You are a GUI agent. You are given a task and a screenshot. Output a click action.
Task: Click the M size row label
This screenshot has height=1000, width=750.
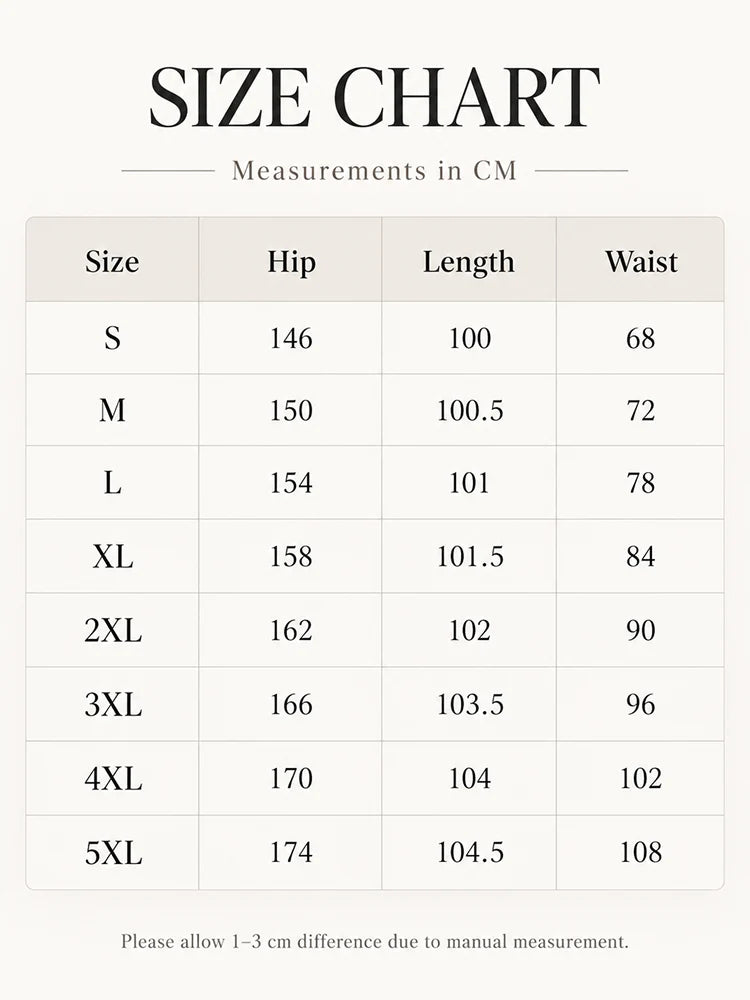tap(112, 410)
